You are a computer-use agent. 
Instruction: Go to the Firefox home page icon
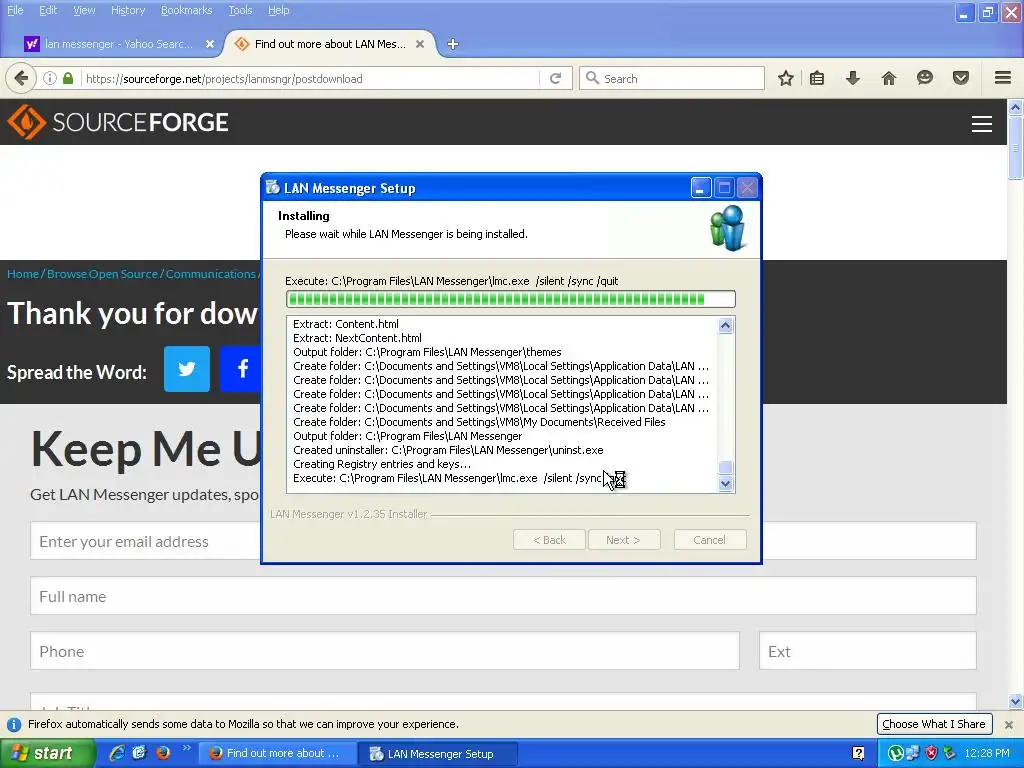click(x=889, y=78)
